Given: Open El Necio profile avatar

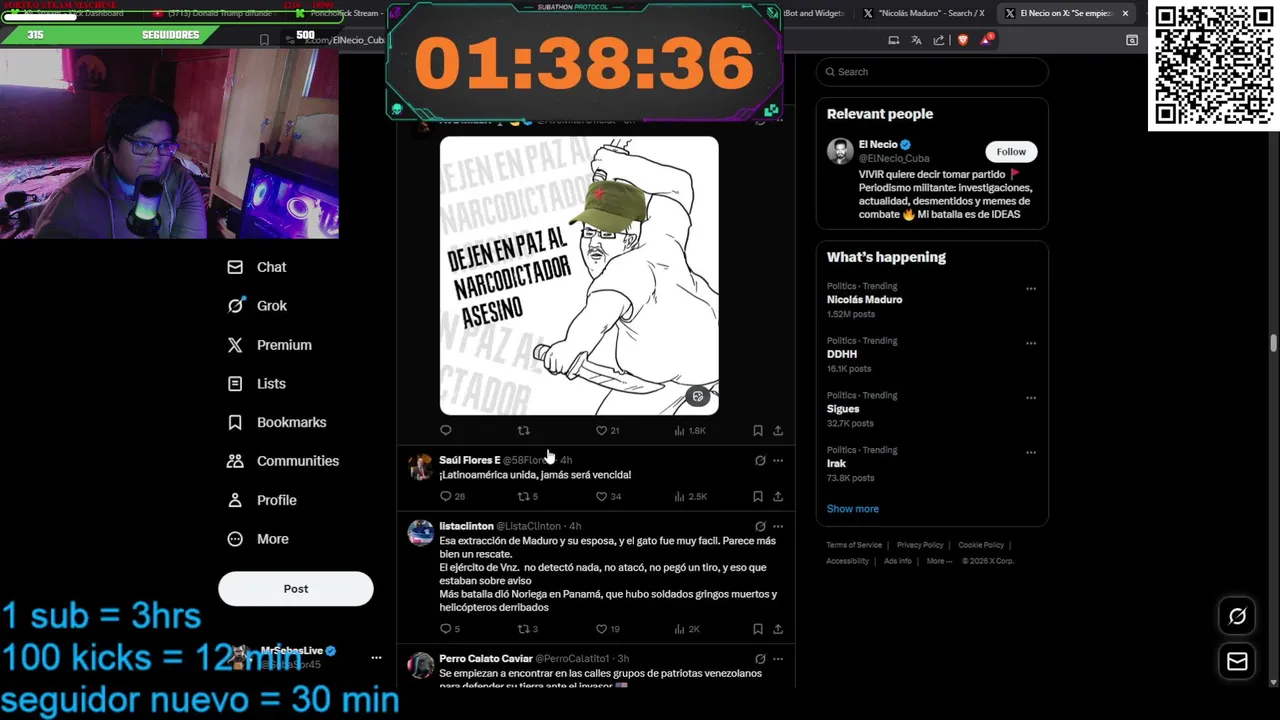Looking at the screenshot, I should (x=840, y=151).
